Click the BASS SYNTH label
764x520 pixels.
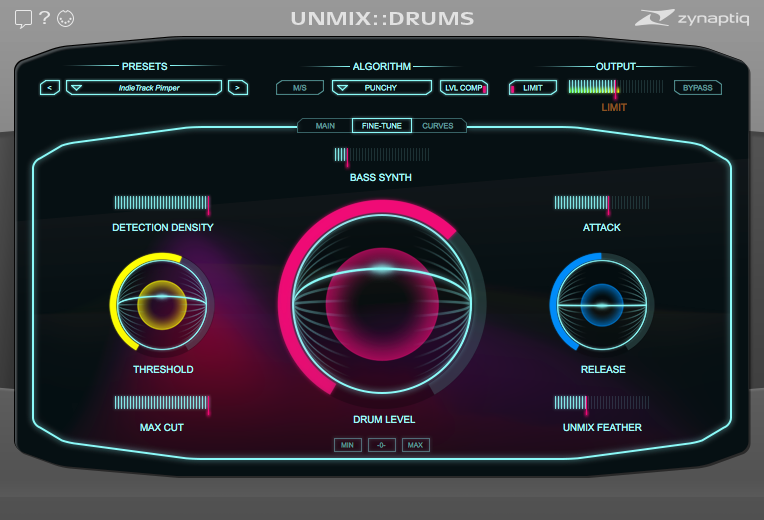(381, 177)
